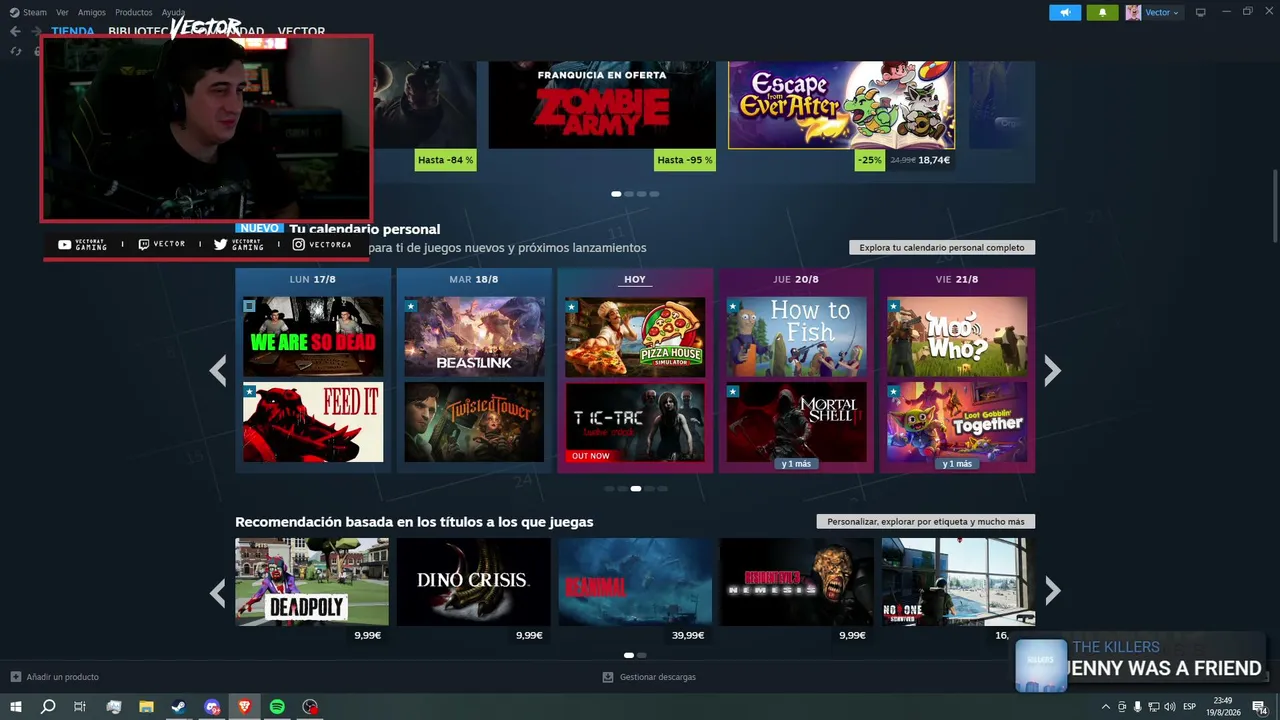Select the last calendar page dot
Viewport: 1280px width, 720px height.
pos(662,489)
